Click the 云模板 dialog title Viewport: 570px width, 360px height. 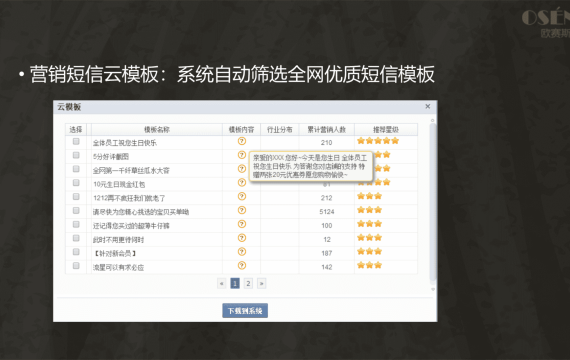click(x=69, y=107)
